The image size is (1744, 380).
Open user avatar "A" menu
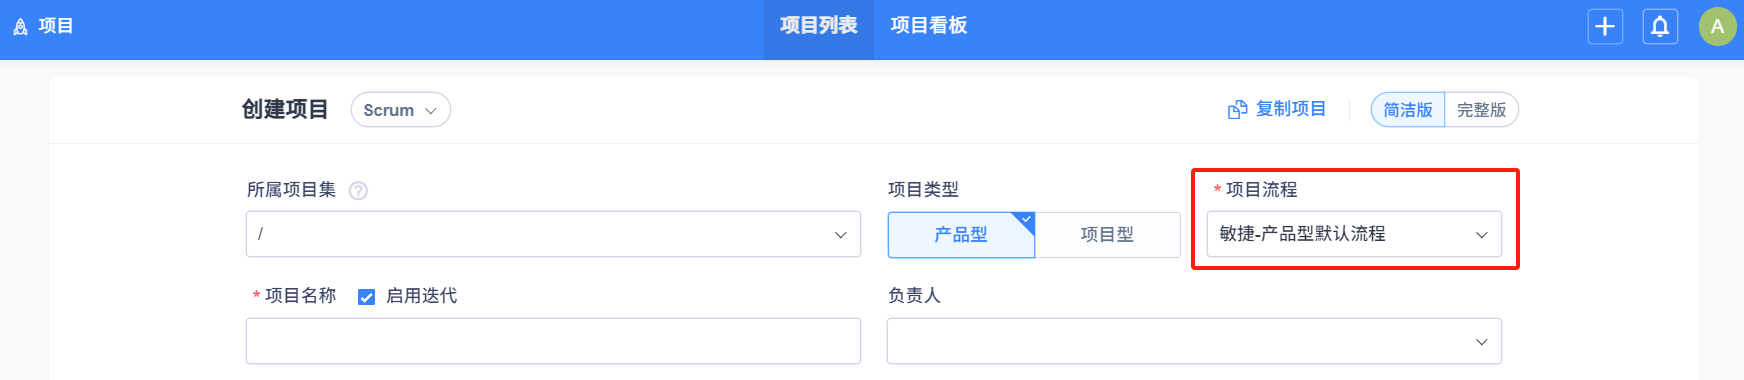(x=1717, y=26)
